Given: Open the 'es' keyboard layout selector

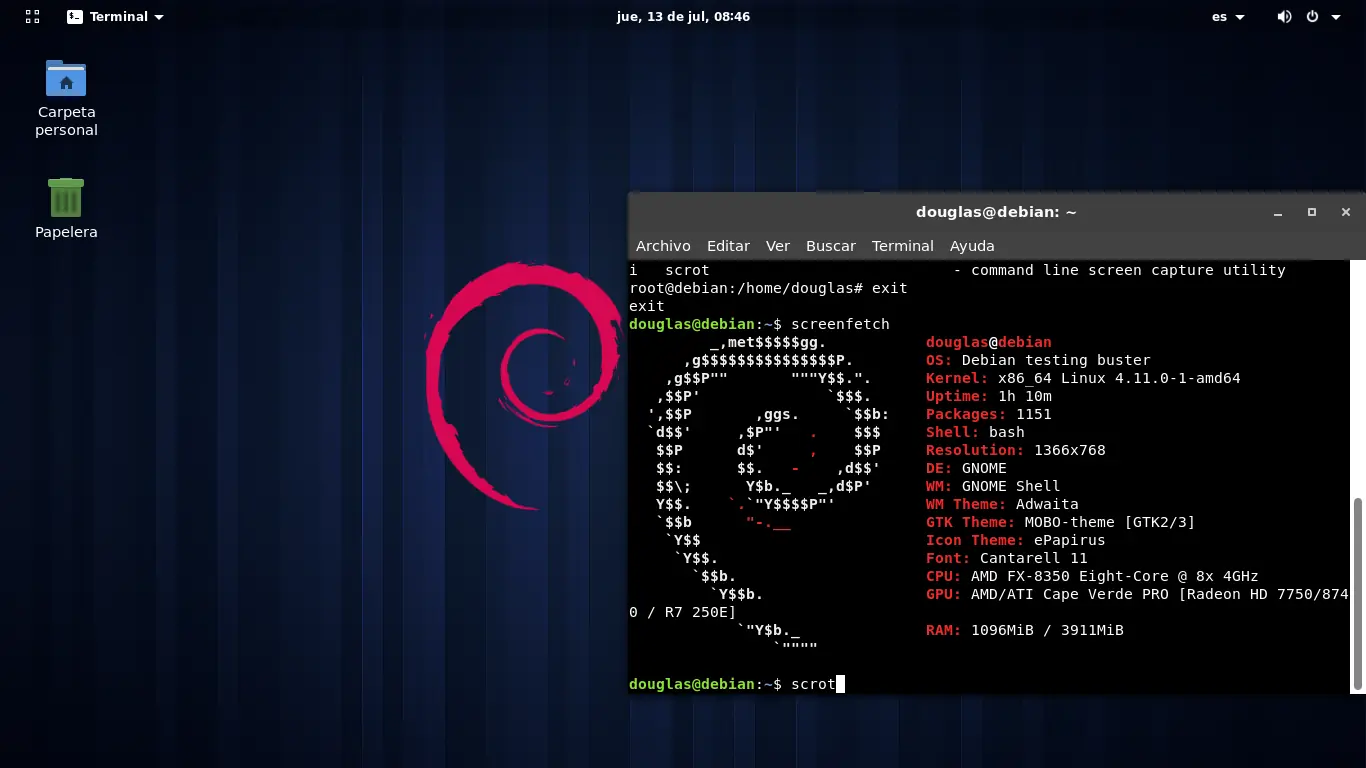Looking at the screenshot, I should coord(1228,17).
